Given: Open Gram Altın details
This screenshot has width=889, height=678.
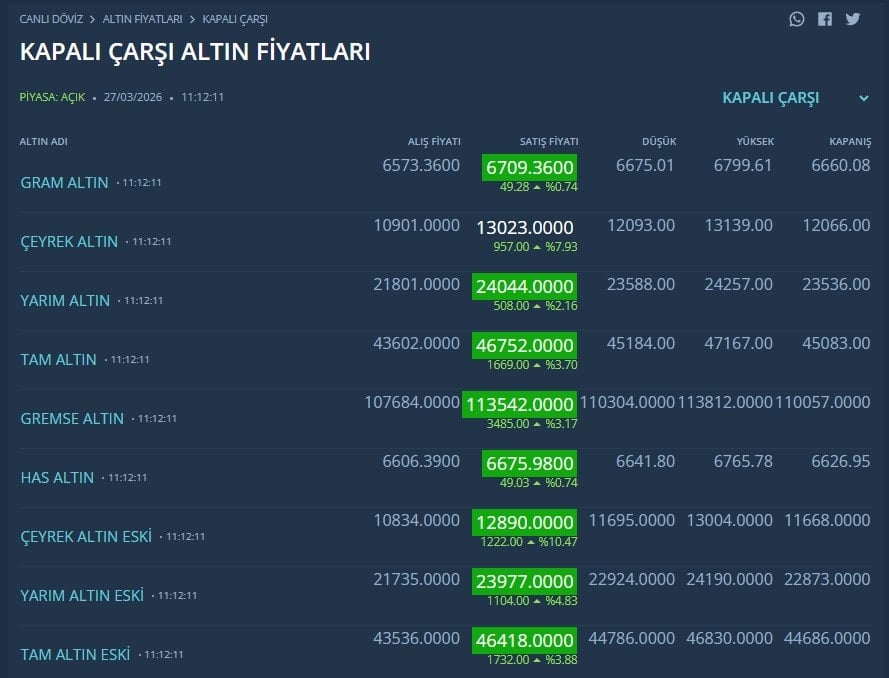Looking at the screenshot, I should pyautogui.click(x=65, y=183).
